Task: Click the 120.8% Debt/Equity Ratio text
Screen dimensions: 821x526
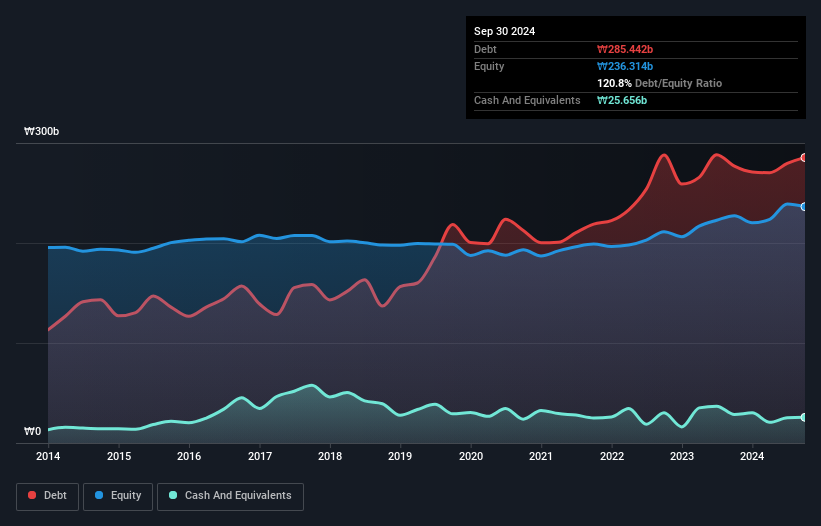Action: coord(659,83)
